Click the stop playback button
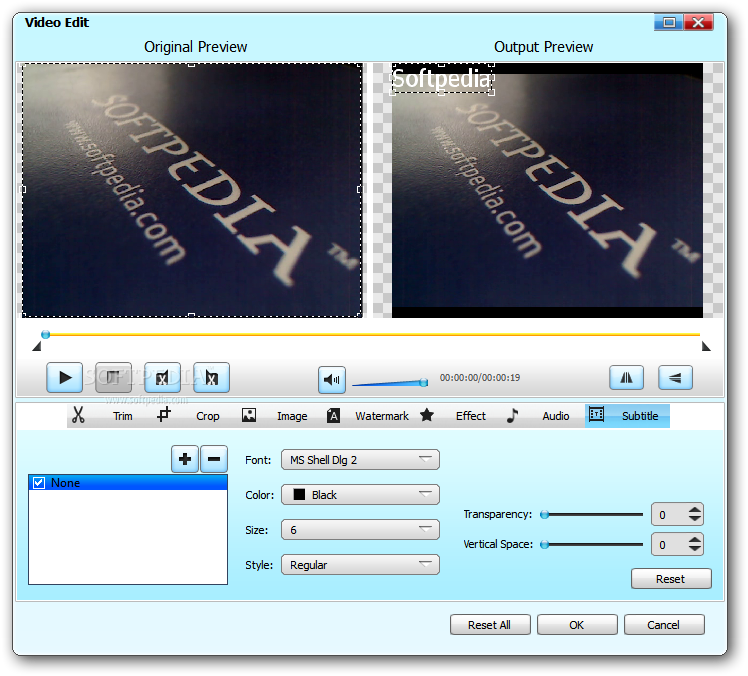 114,377
